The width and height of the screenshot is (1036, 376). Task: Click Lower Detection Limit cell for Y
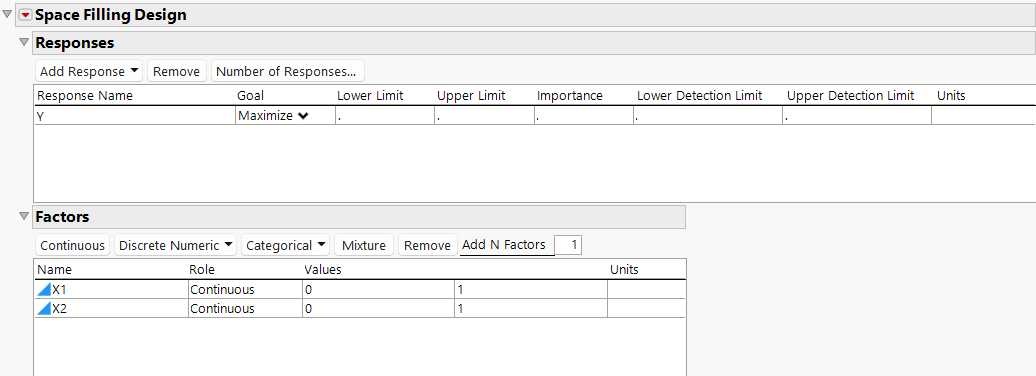point(708,116)
